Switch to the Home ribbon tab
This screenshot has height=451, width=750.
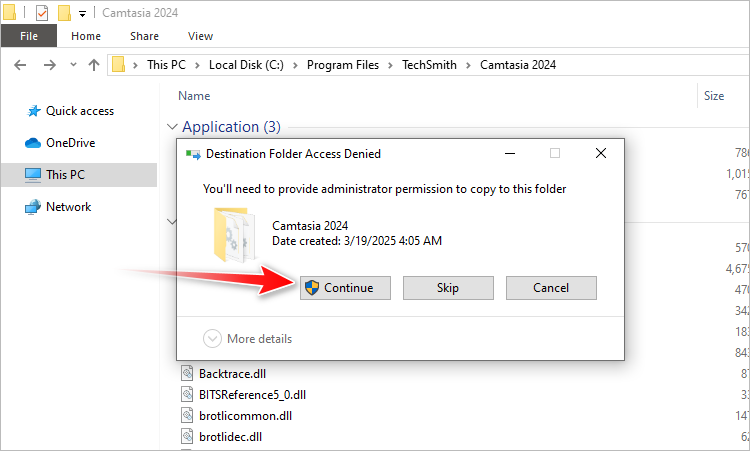(x=85, y=36)
